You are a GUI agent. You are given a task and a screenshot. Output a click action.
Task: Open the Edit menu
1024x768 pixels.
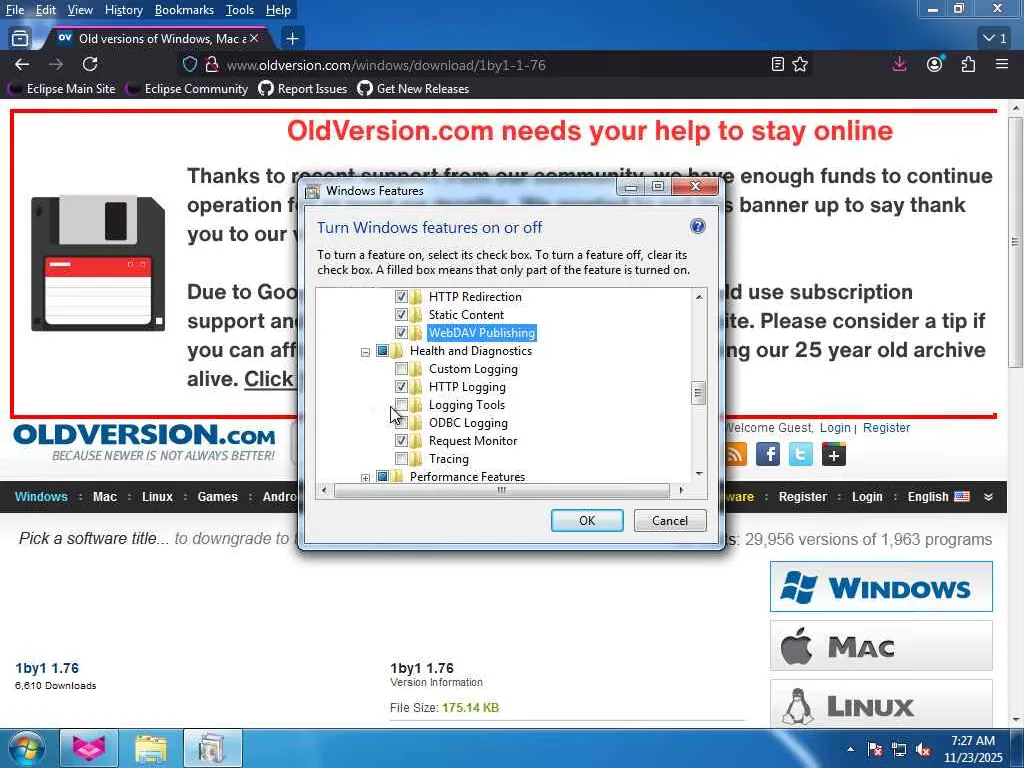[45, 10]
